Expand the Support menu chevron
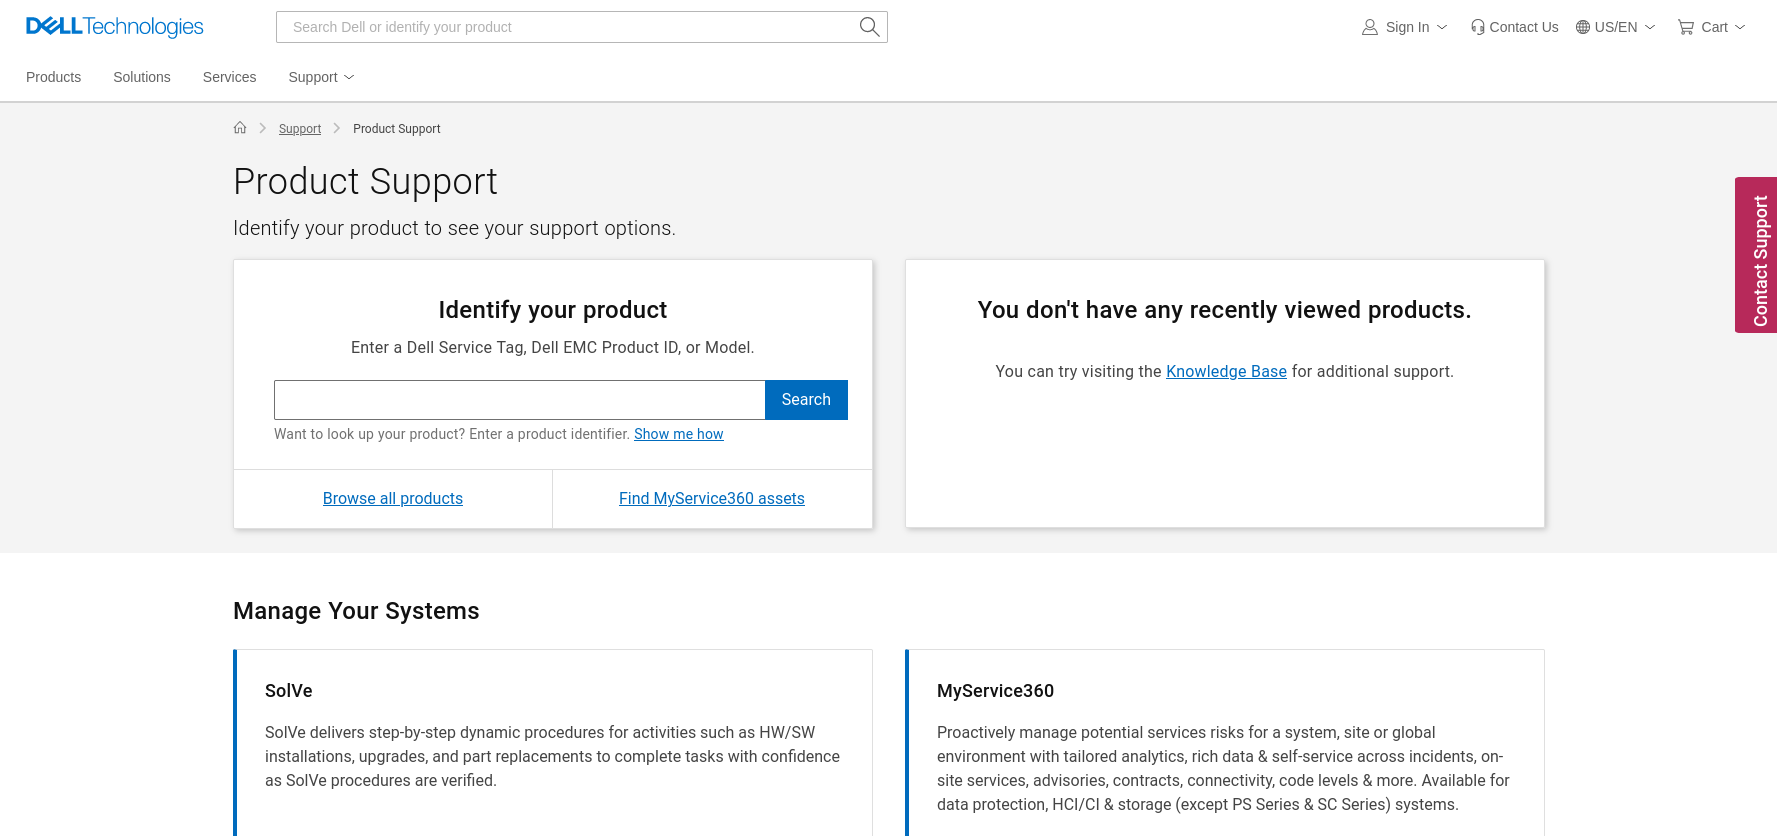Screen dimensions: 1777x836 point(349,77)
